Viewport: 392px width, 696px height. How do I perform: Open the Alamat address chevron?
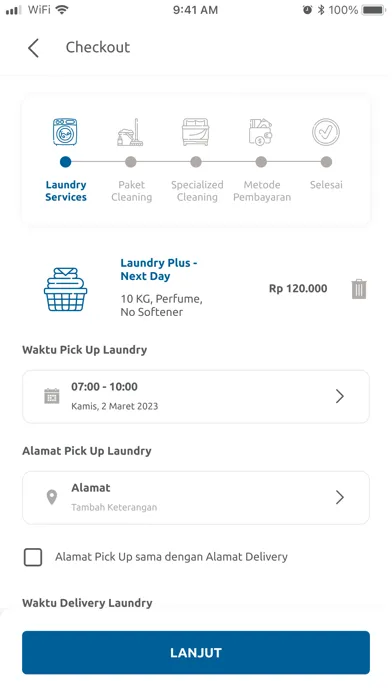340,498
